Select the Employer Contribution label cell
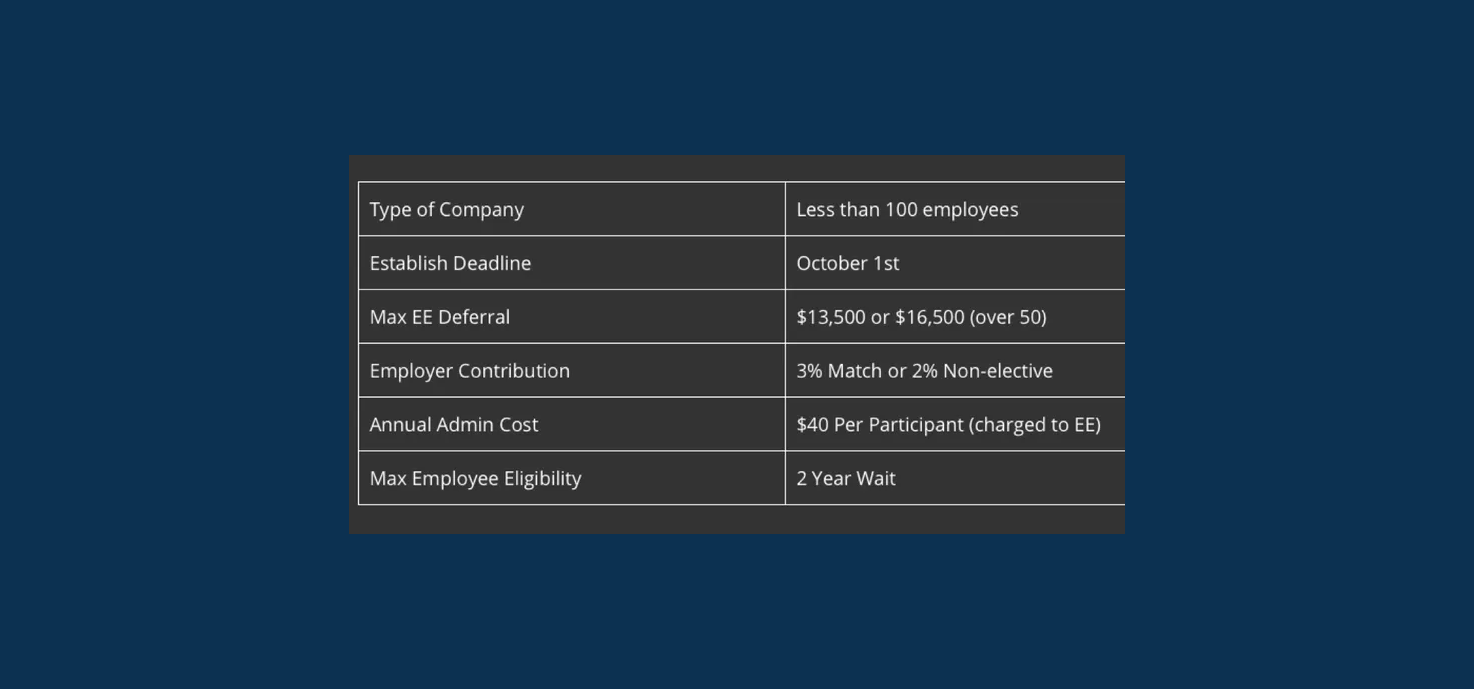 pos(469,371)
